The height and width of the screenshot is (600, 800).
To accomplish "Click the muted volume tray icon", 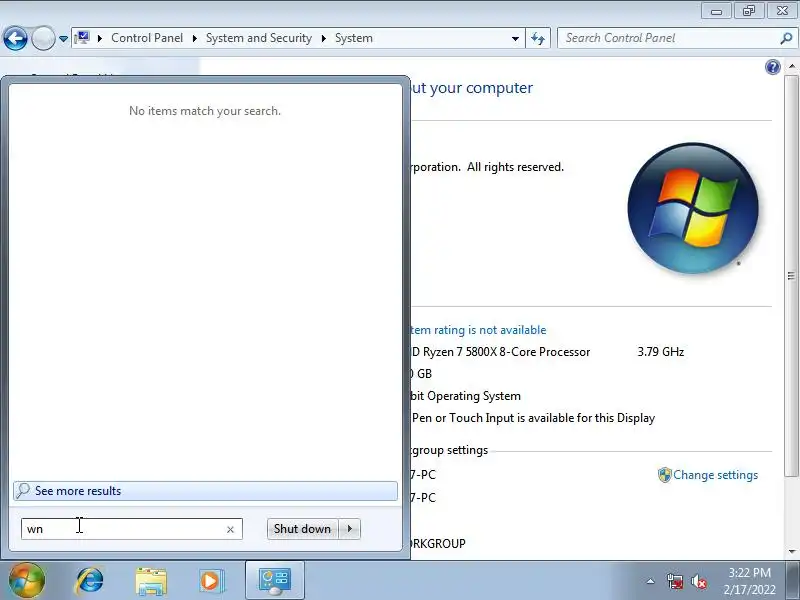I will (699, 581).
